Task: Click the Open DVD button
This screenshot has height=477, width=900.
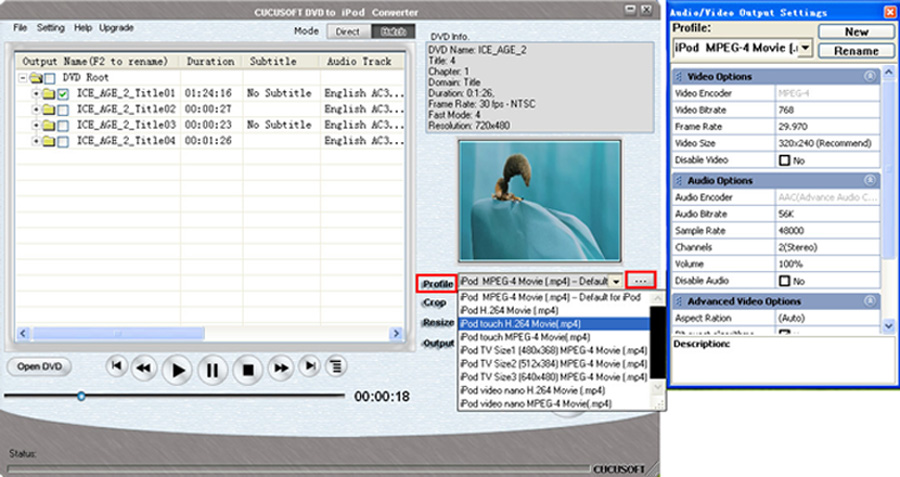Action: click(x=39, y=366)
